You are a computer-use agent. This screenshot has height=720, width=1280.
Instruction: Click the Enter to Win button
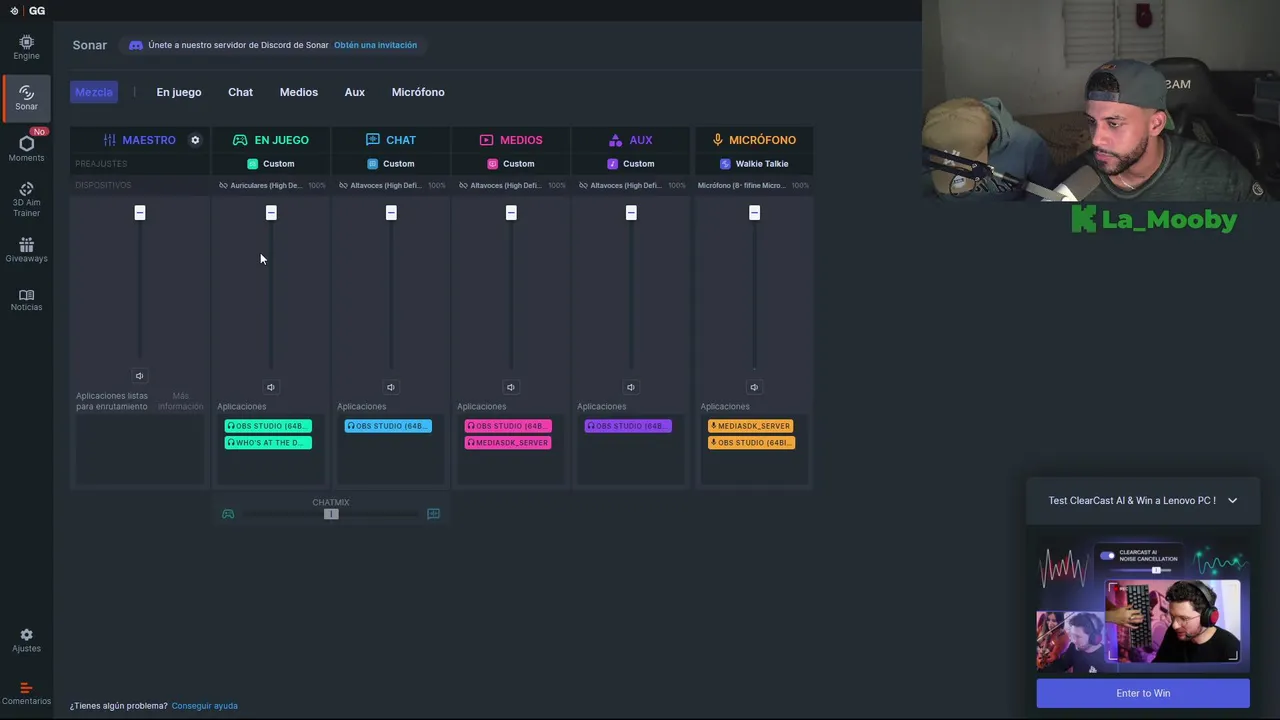(1143, 693)
